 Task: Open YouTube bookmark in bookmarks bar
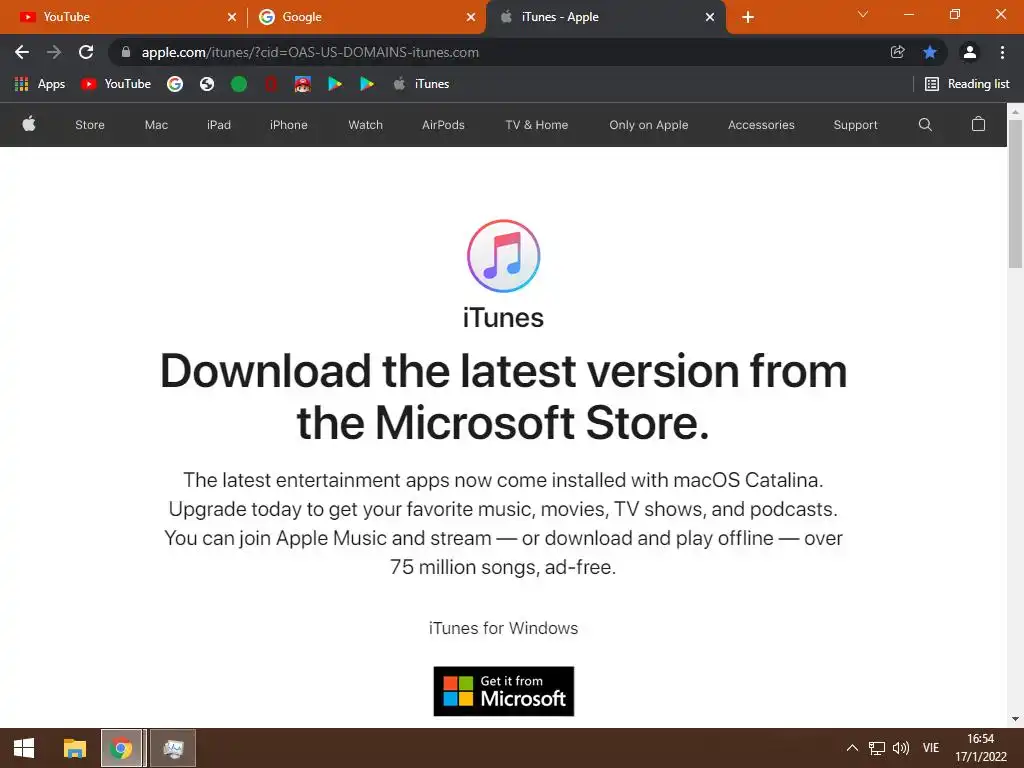[x=116, y=84]
